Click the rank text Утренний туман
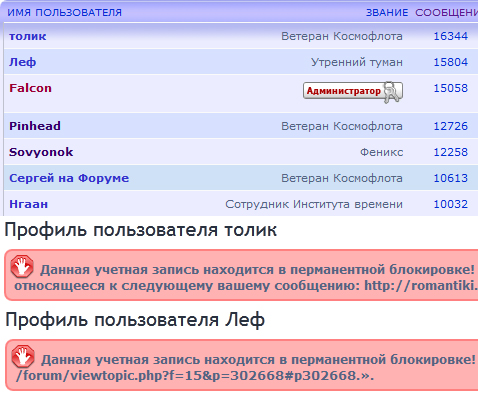 click(x=357, y=62)
